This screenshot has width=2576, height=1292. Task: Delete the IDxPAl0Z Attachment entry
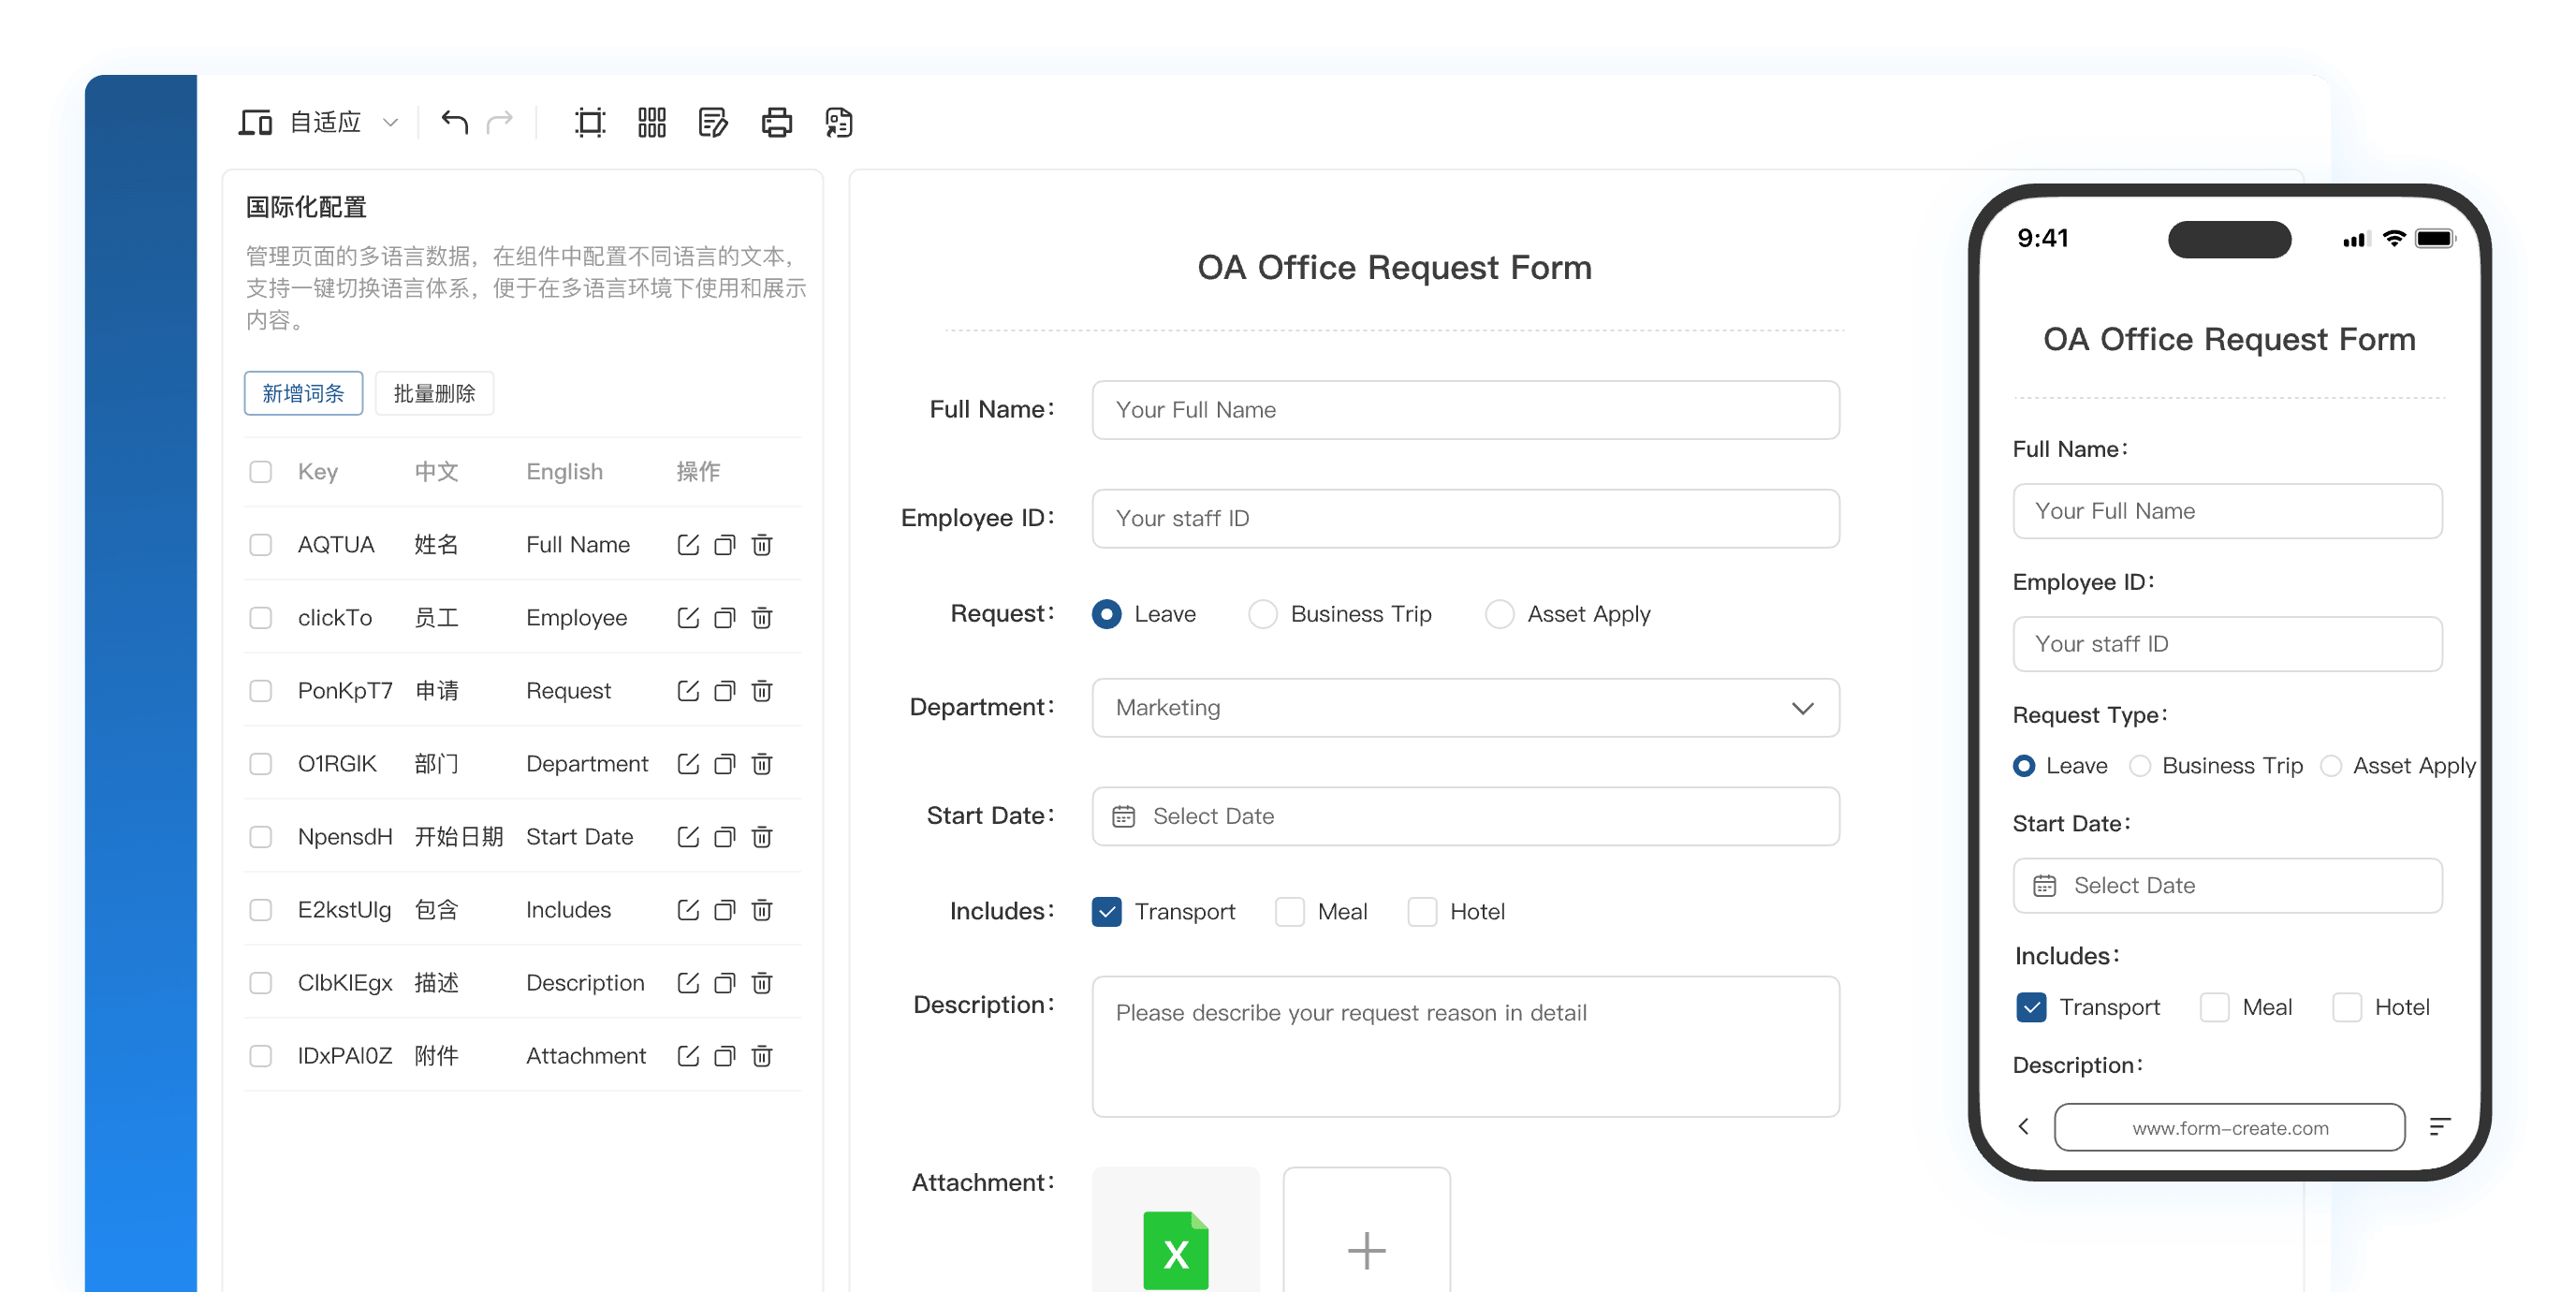pyautogui.click(x=762, y=1055)
